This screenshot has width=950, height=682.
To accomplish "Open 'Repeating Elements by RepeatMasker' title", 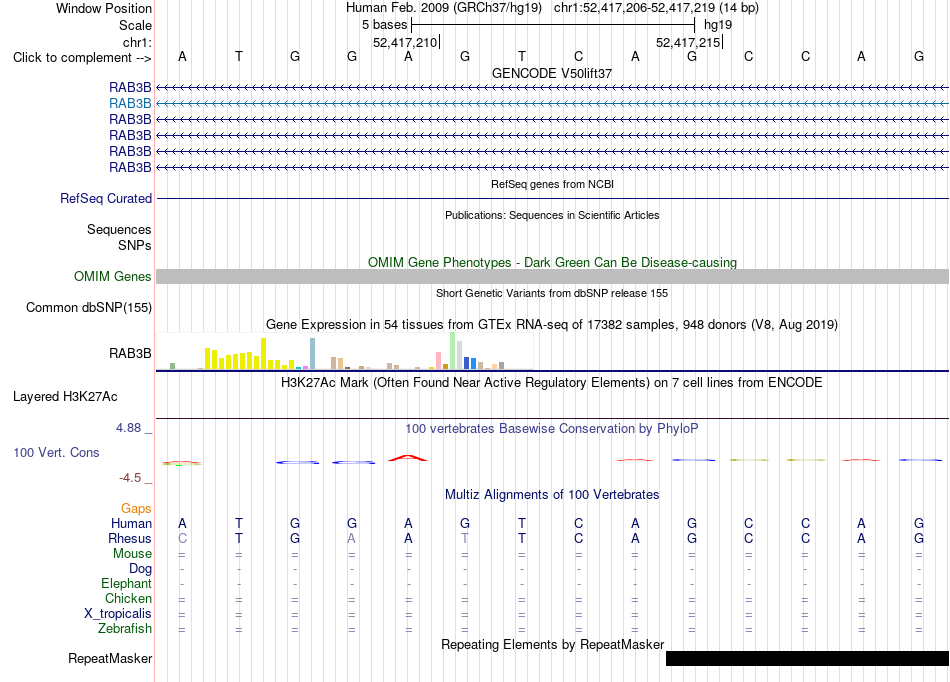I will [x=552, y=644].
